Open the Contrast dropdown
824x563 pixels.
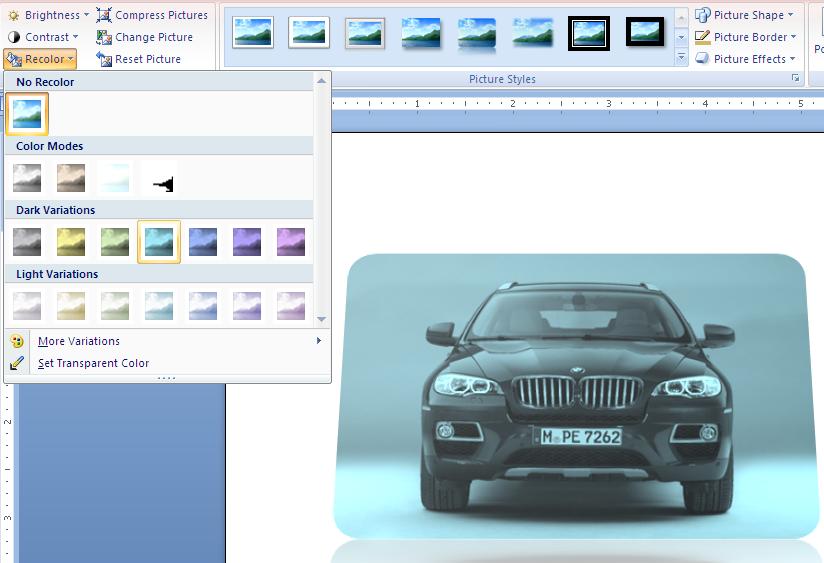pyautogui.click(x=45, y=37)
